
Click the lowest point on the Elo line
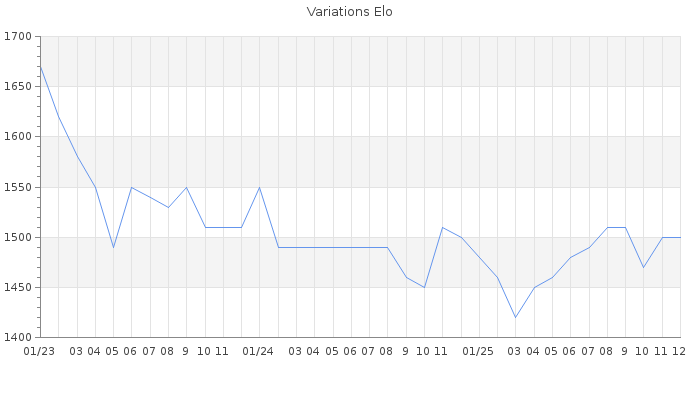(515, 317)
